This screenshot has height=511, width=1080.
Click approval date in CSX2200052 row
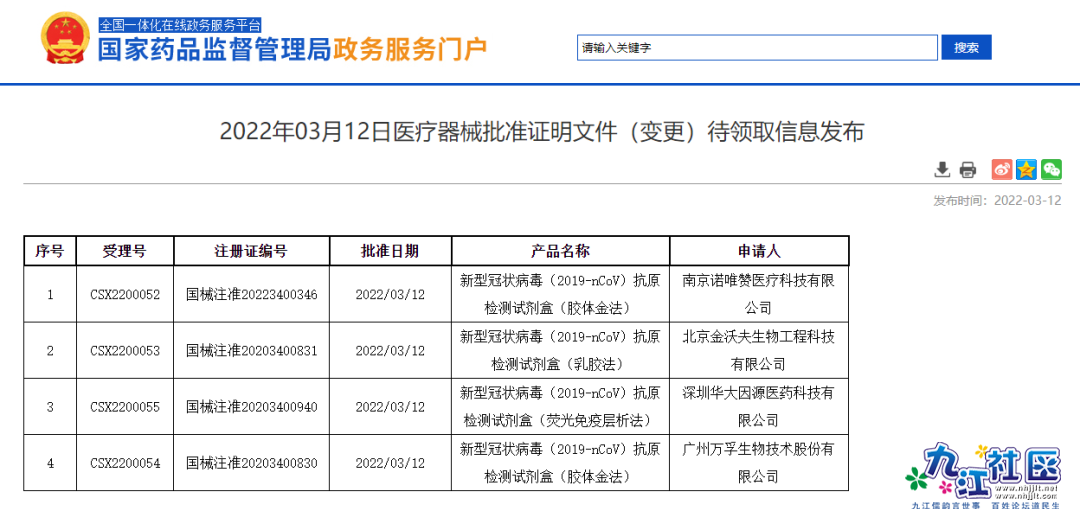click(390, 294)
